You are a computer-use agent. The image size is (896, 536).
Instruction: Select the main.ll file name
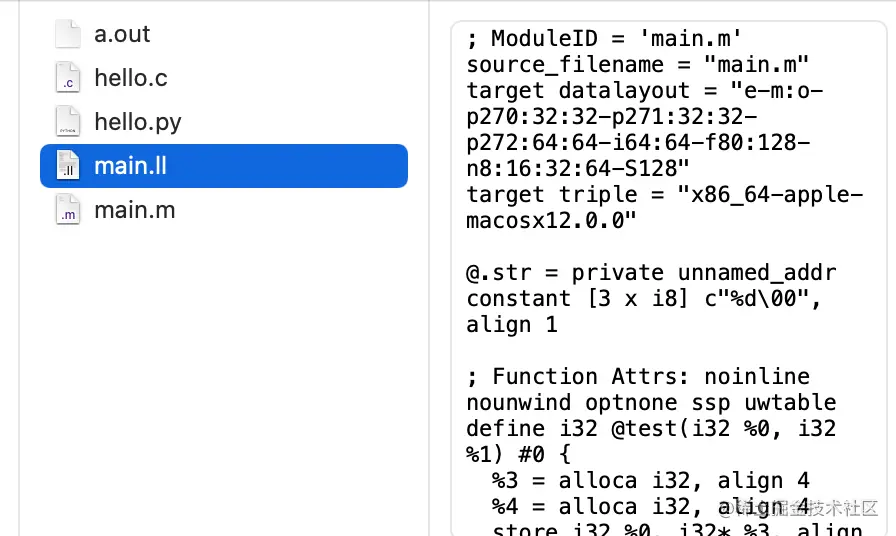pyautogui.click(x=130, y=166)
